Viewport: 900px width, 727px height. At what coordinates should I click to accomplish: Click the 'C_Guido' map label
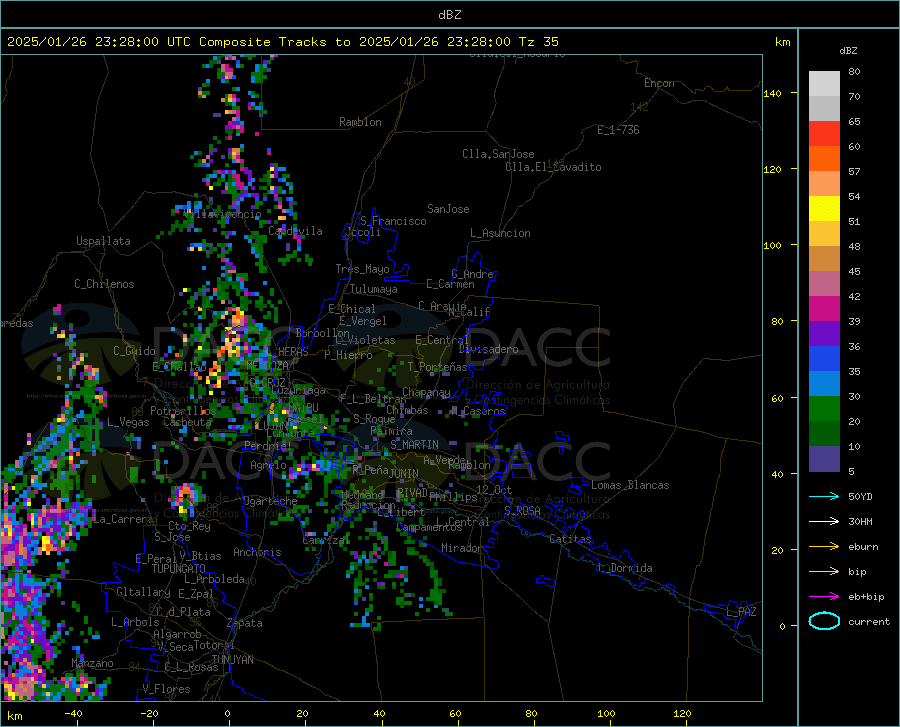pos(134,351)
